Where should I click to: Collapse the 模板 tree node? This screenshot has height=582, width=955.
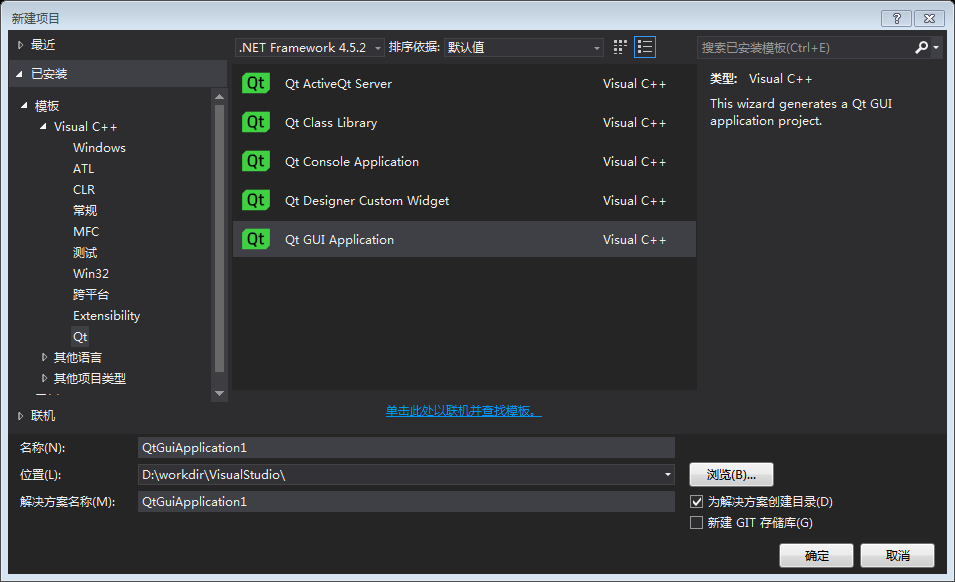(x=24, y=106)
